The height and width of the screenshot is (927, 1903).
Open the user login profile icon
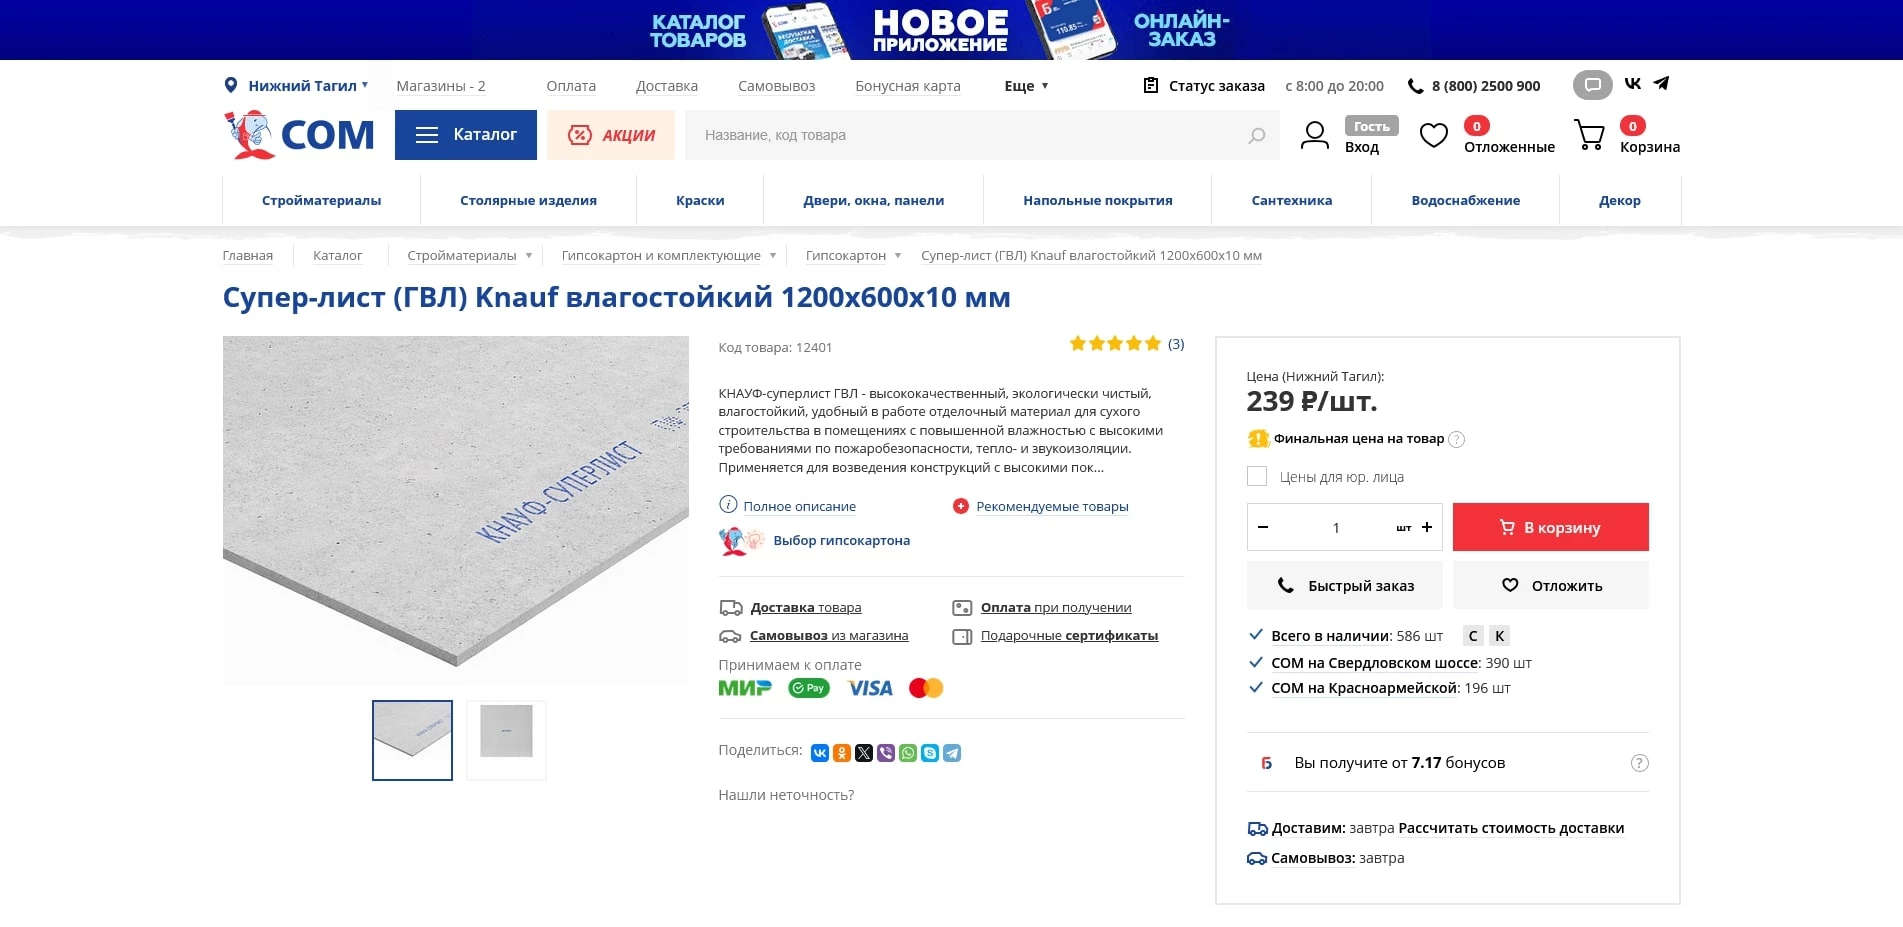point(1314,135)
